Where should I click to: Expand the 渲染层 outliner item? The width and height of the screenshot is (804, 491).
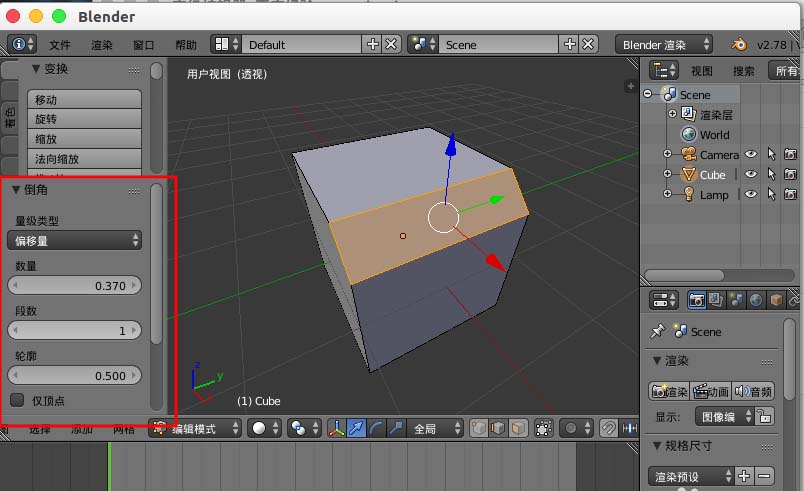click(672, 114)
